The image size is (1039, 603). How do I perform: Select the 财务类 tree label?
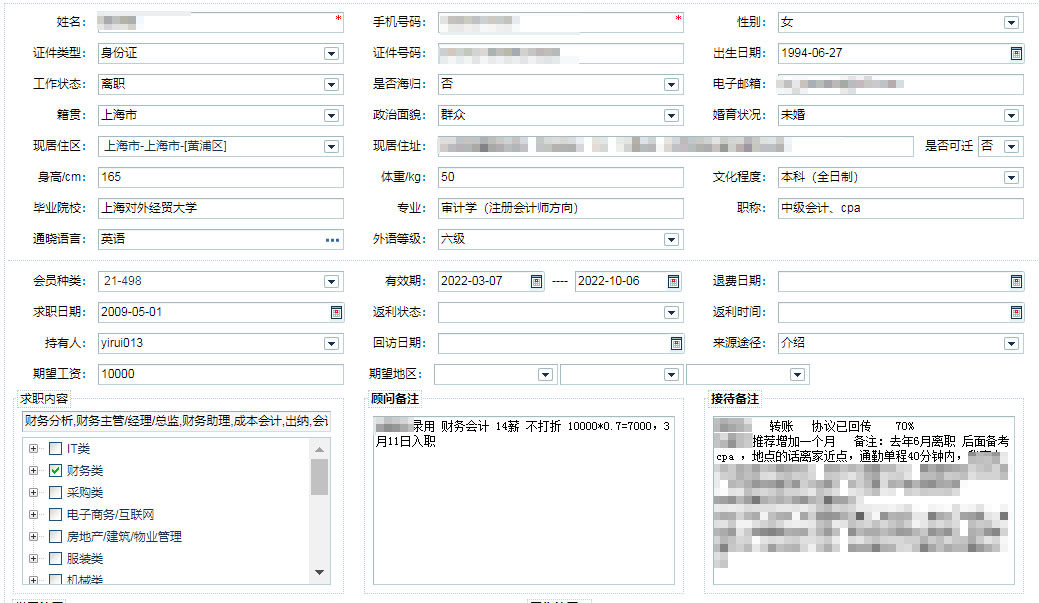point(85,470)
